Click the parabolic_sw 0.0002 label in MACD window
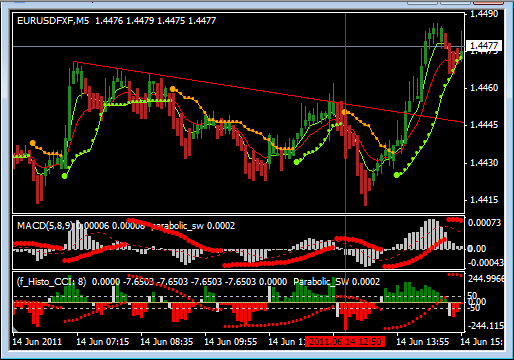Viewport: 514px width, 360px height. click(x=193, y=226)
